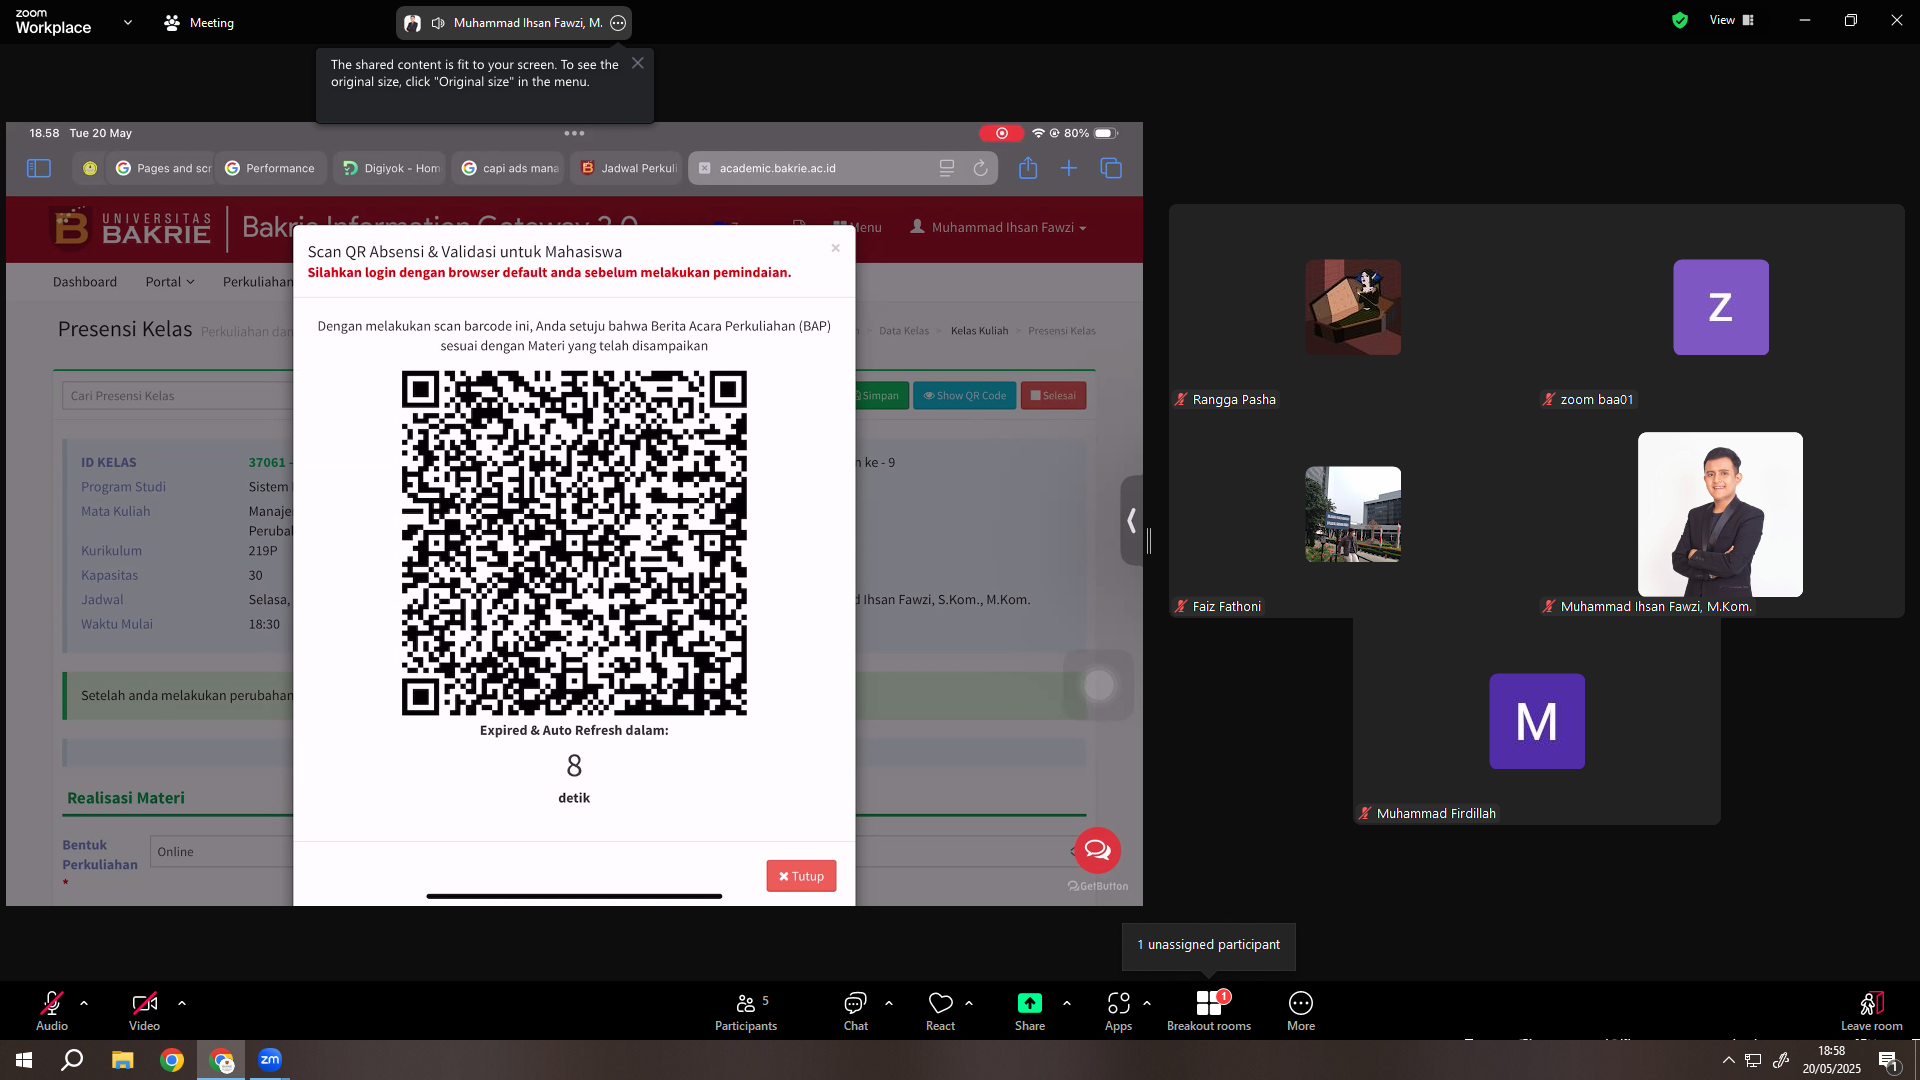The width and height of the screenshot is (1920, 1080).
Task: Open the Meeting tab at top
Action: click(x=199, y=22)
